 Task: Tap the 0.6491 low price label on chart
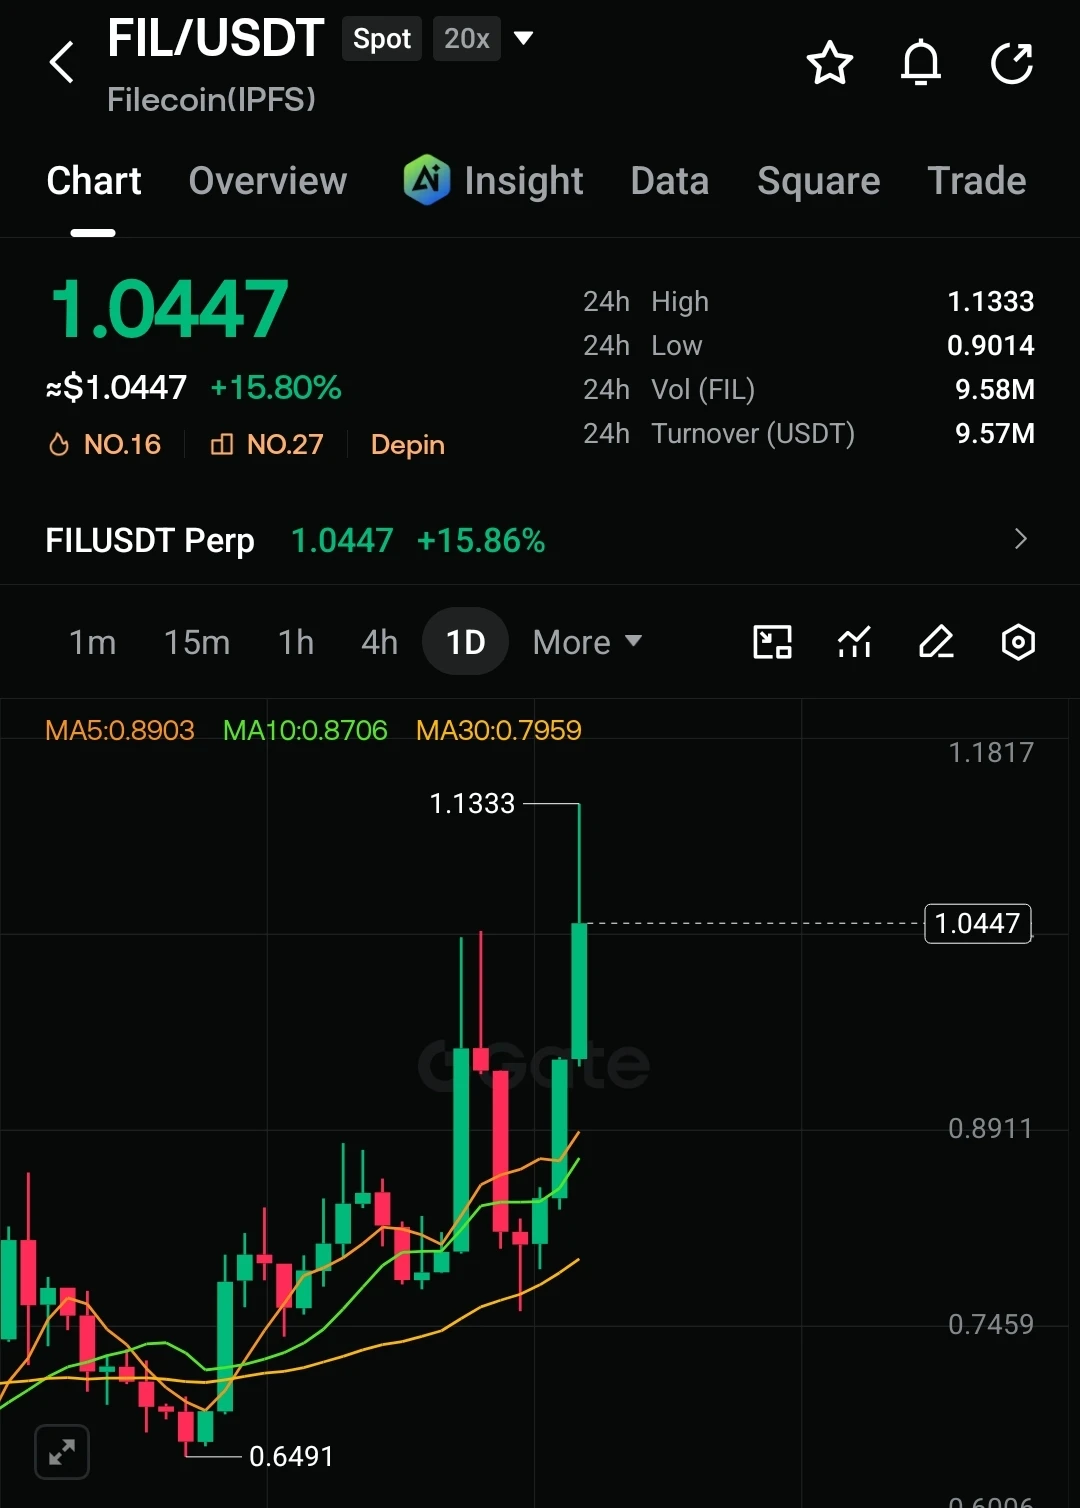[291, 1456]
